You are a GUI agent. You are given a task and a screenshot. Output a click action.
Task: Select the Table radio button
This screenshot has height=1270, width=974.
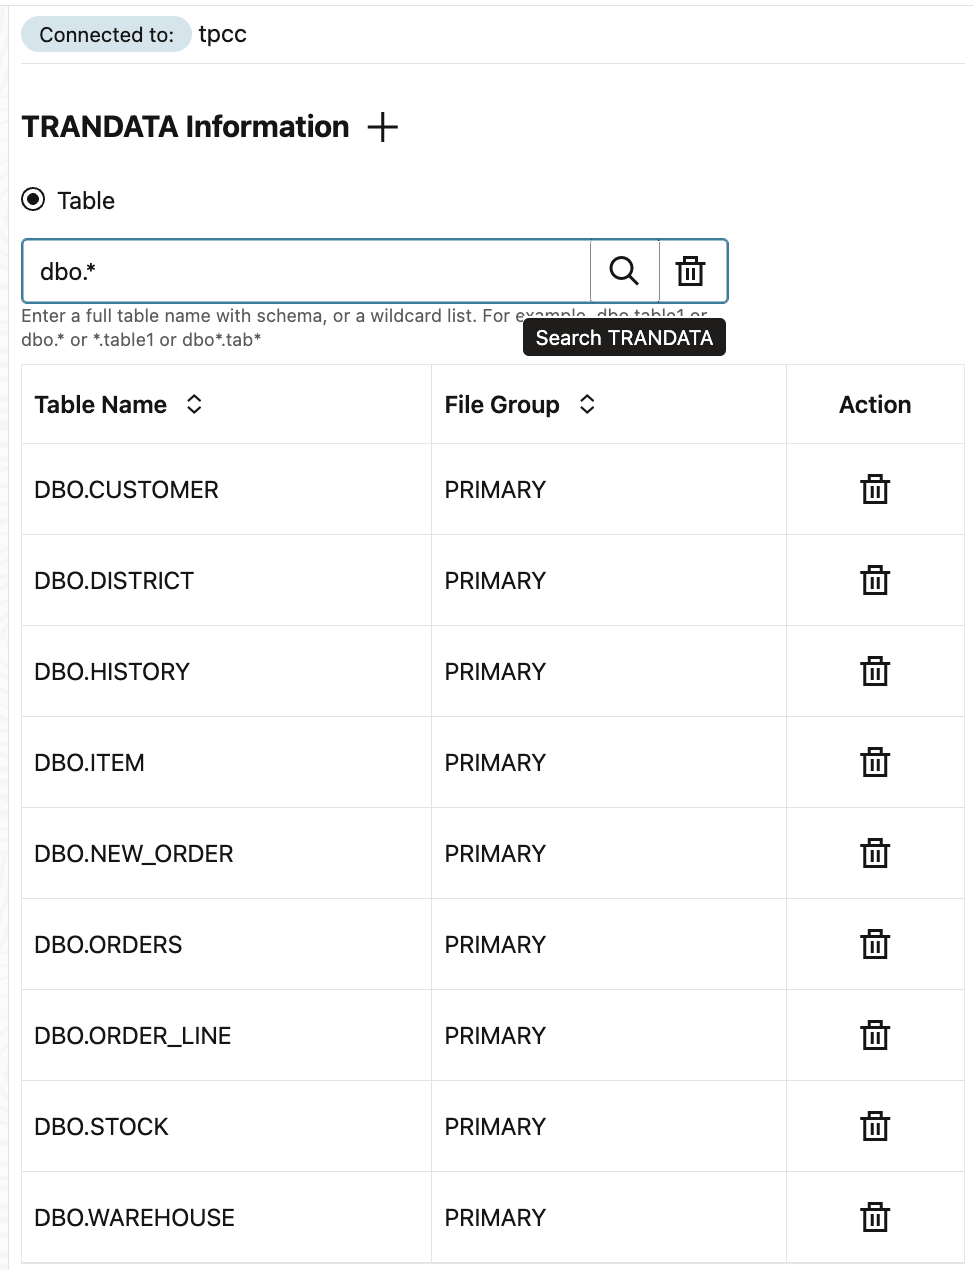click(34, 200)
